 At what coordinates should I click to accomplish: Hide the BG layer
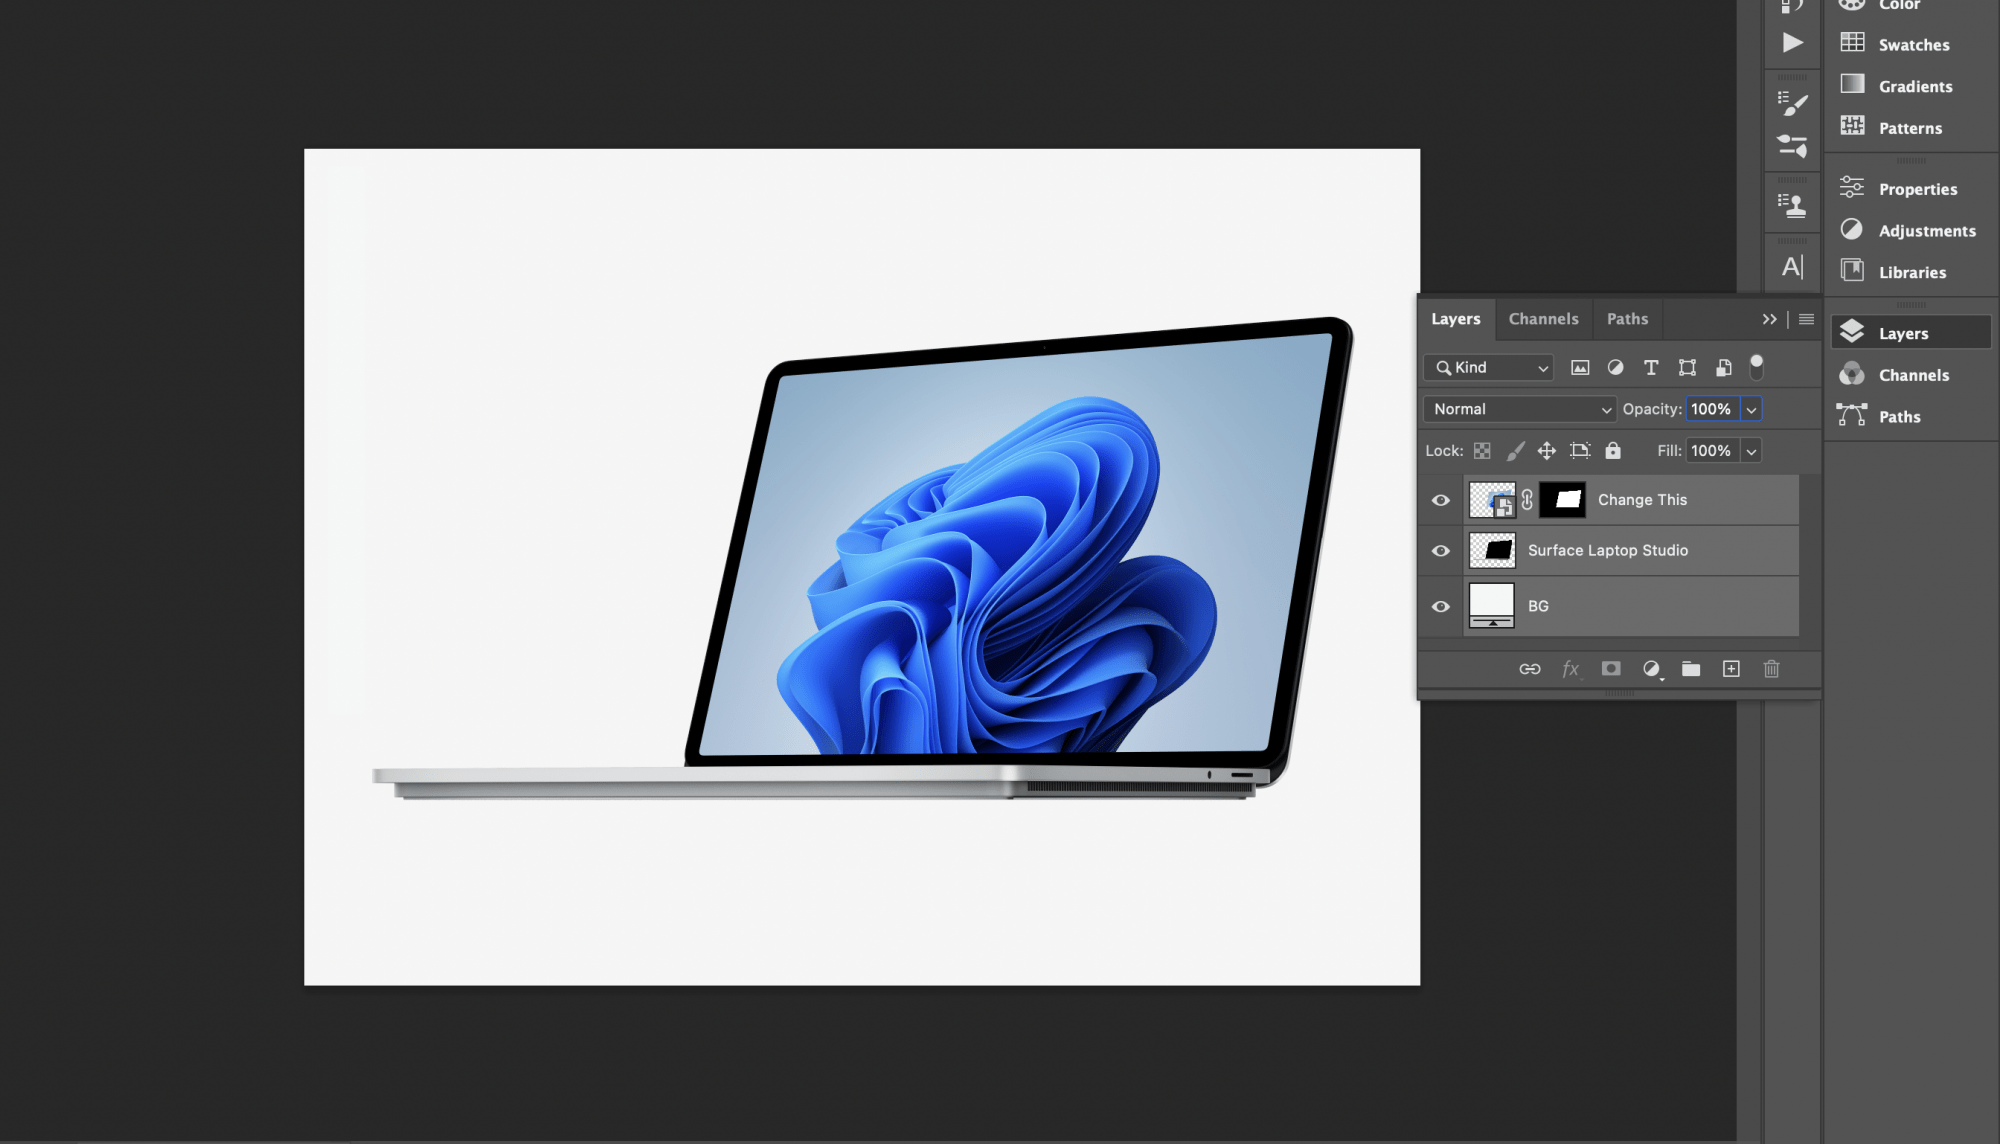[1441, 606]
